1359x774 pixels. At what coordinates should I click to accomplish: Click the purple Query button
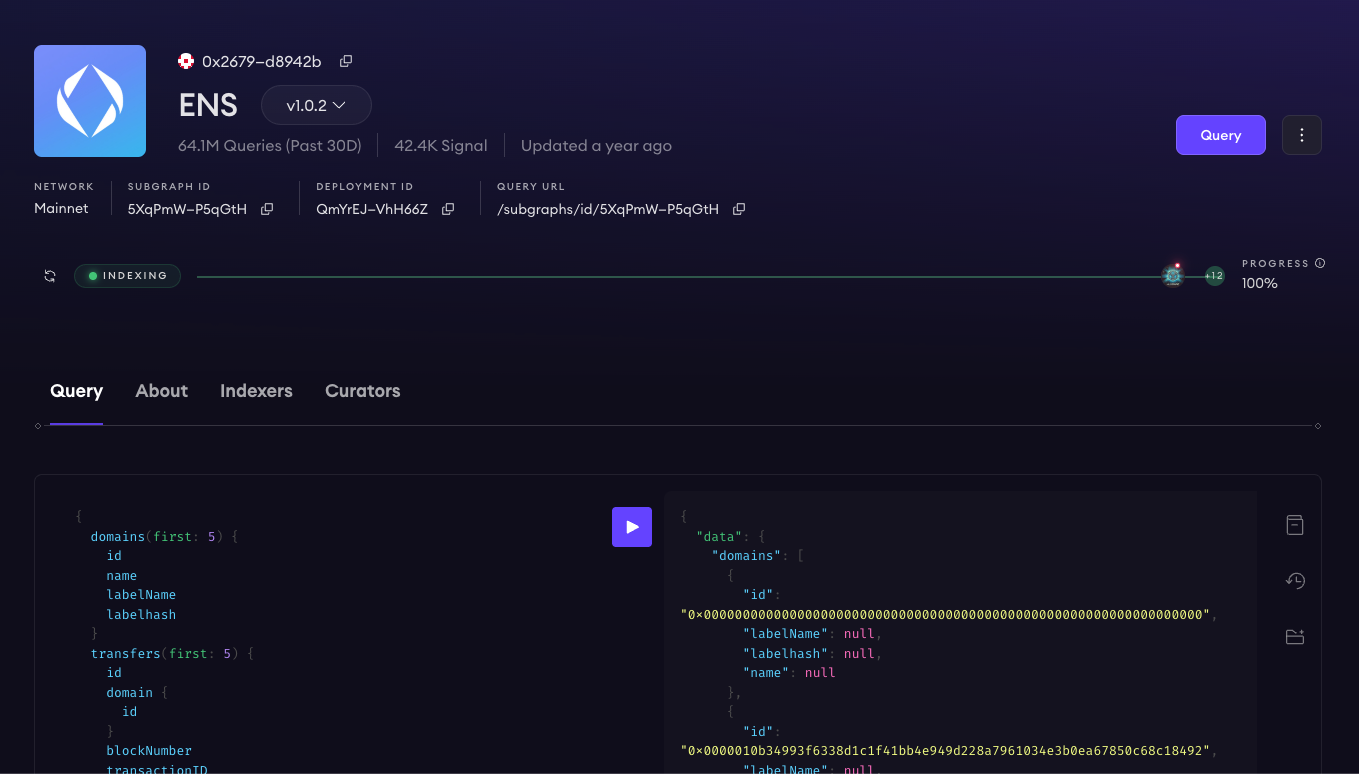click(x=1221, y=135)
